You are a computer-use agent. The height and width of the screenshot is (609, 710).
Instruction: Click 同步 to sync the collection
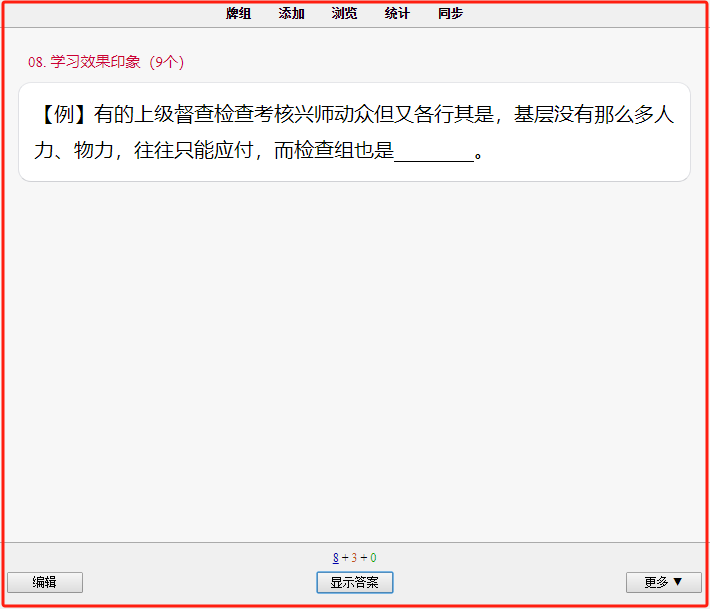tap(450, 14)
